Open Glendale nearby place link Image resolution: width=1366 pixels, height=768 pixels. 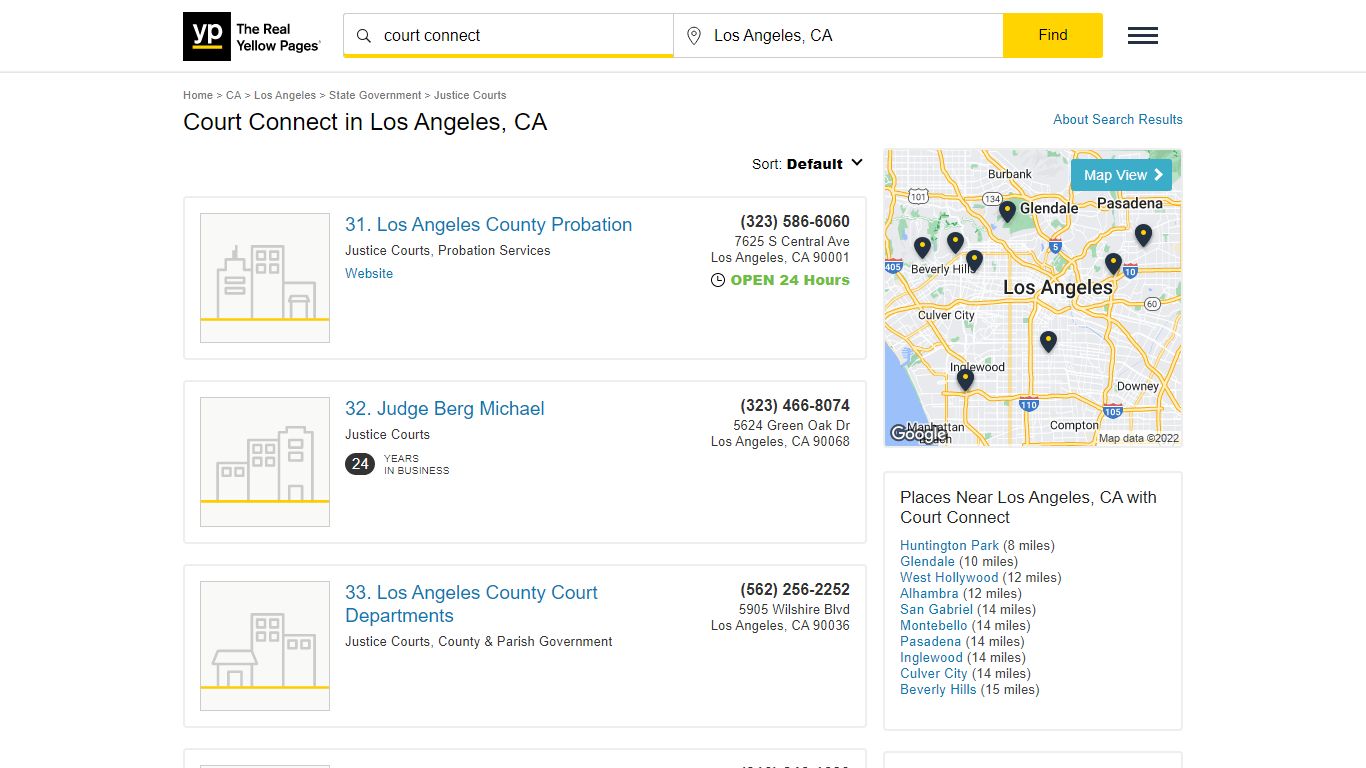click(x=927, y=561)
